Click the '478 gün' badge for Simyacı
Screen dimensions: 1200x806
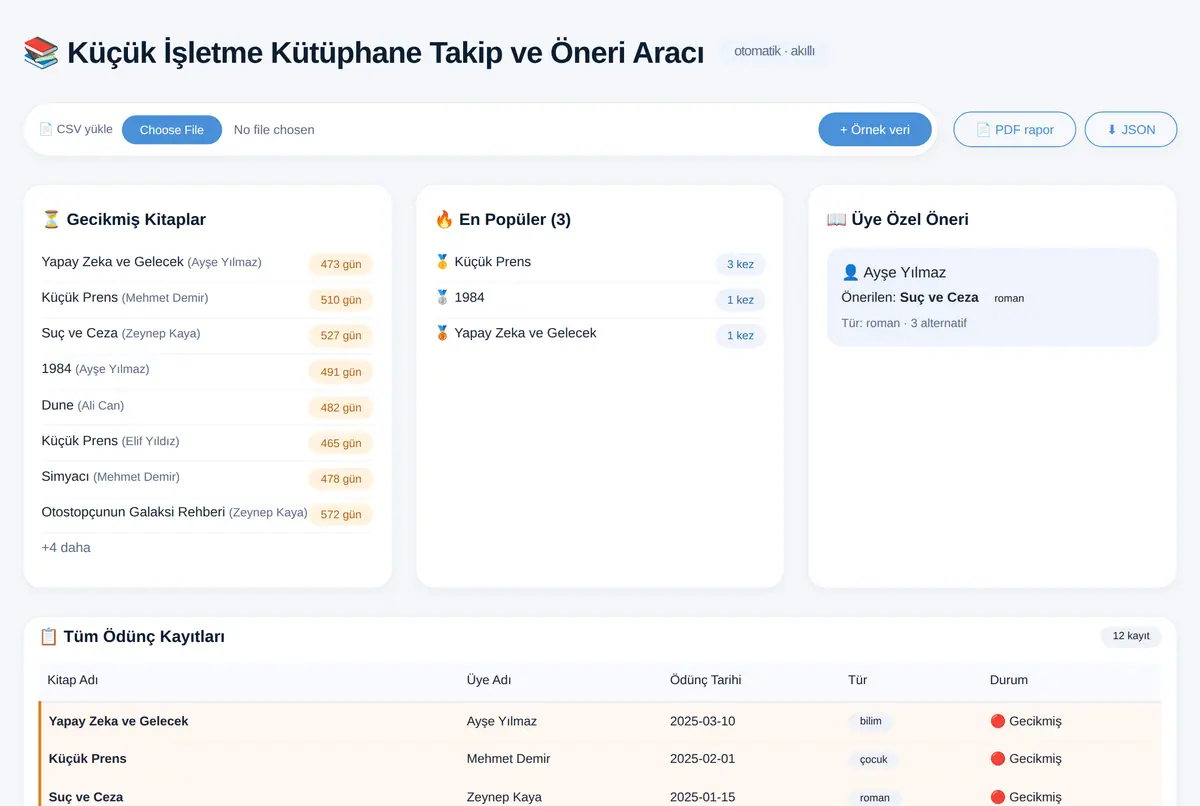coord(341,479)
